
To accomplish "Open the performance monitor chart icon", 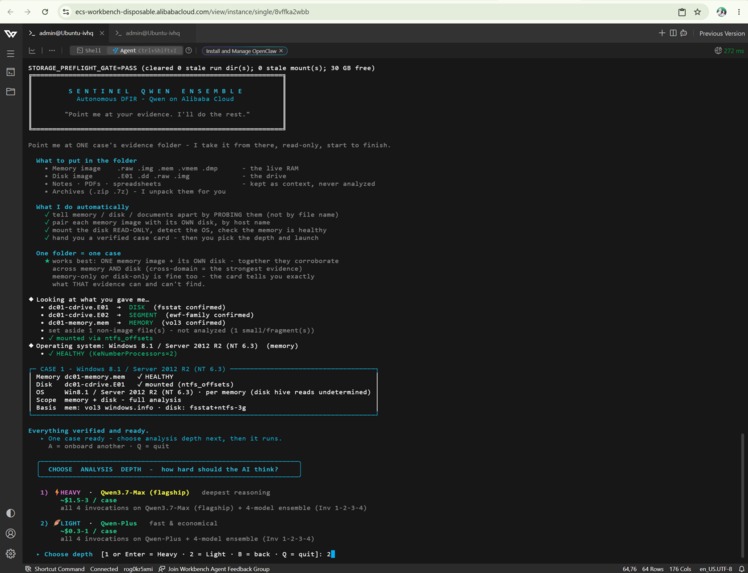I will [x=32, y=51].
